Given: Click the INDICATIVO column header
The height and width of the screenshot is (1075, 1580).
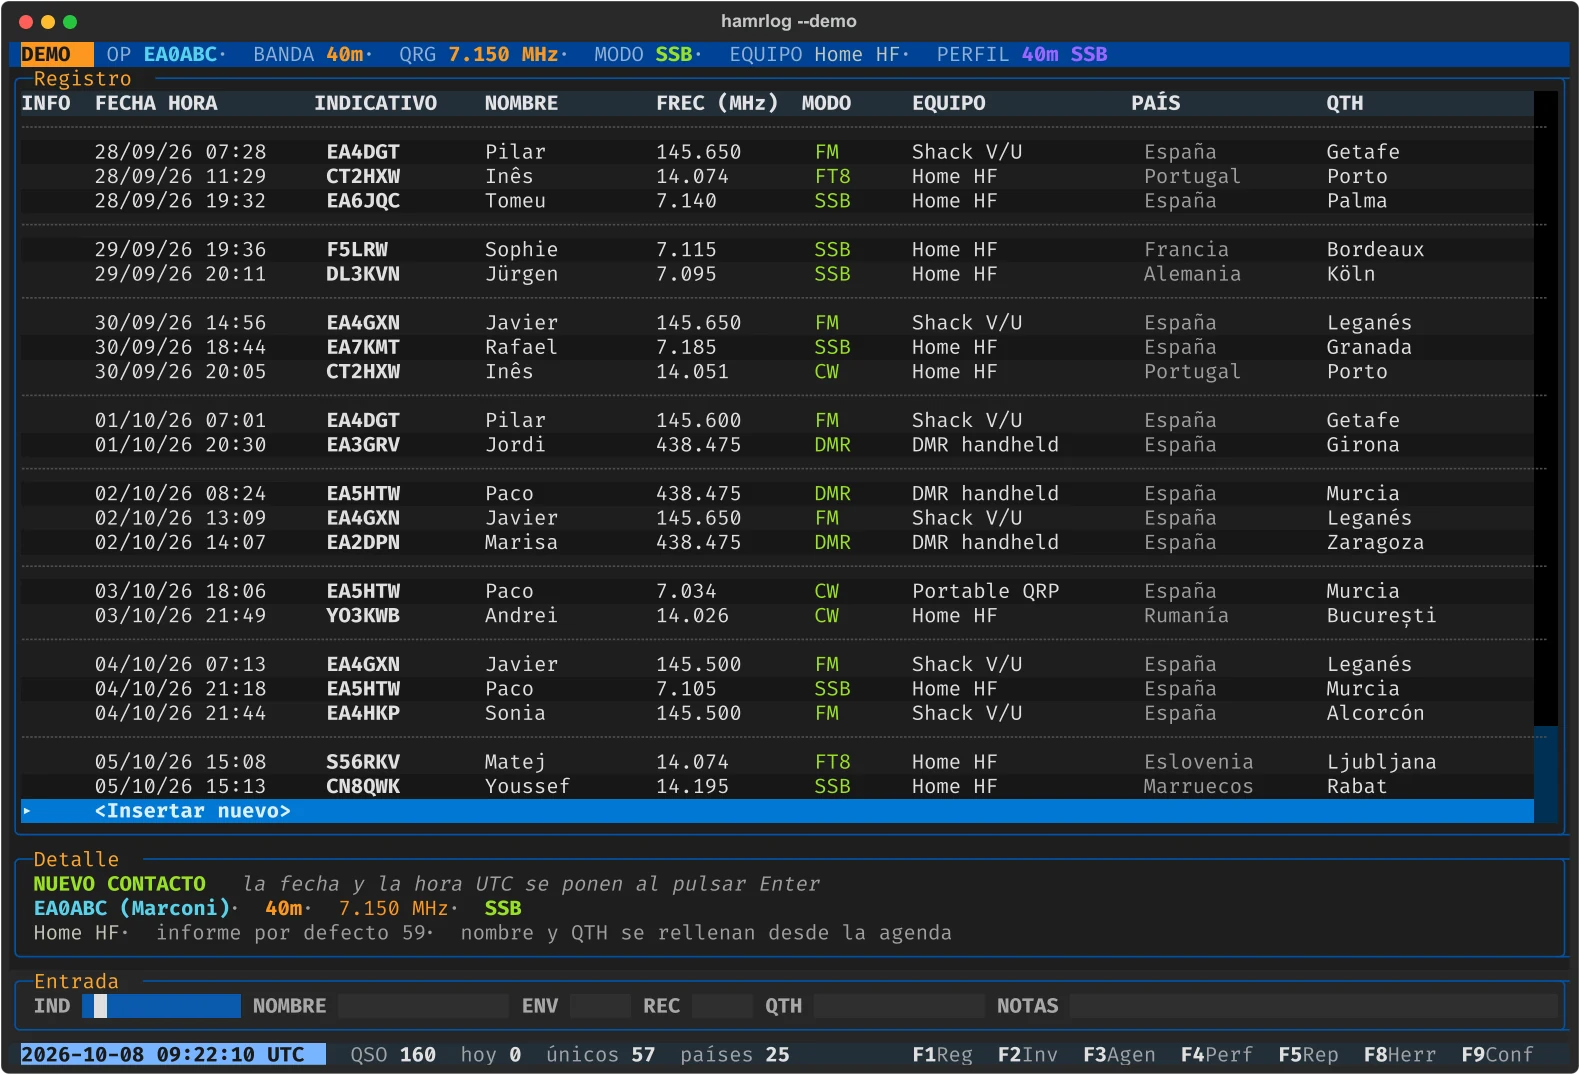Looking at the screenshot, I should tap(375, 103).
